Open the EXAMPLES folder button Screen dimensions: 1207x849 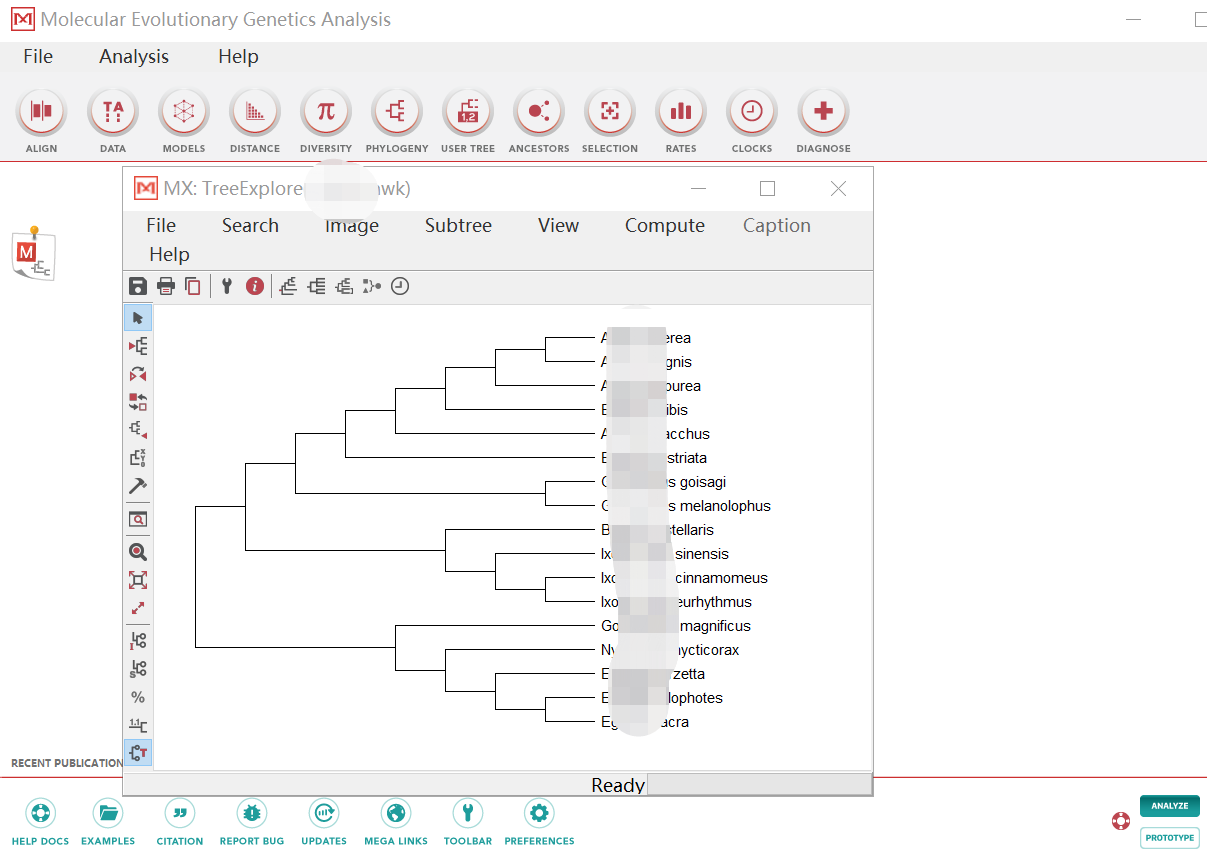point(108,822)
